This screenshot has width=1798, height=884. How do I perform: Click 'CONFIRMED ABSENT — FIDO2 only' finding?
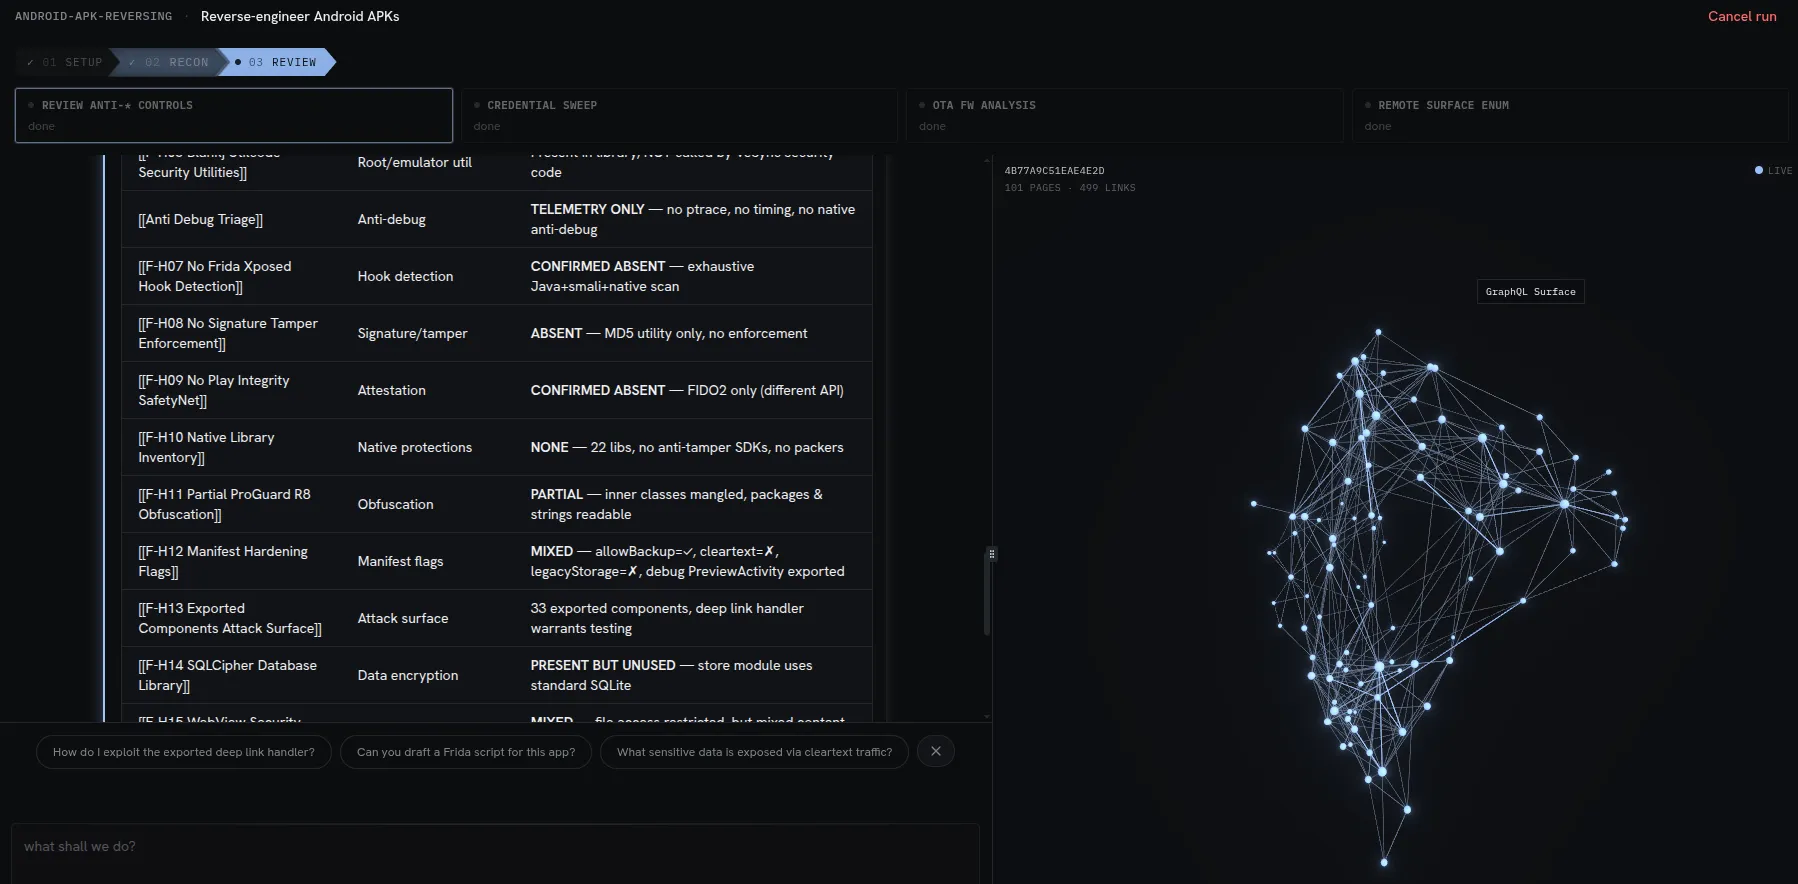click(687, 390)
